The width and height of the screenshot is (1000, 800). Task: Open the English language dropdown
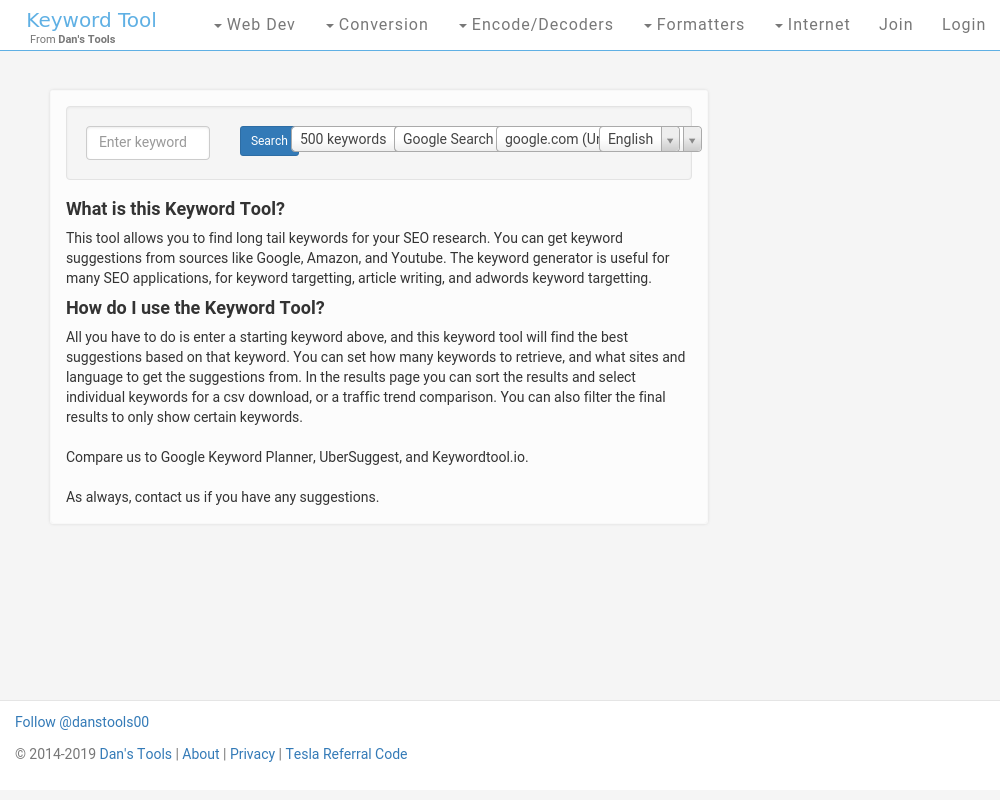pyautogui.click(x=639, y=139)
